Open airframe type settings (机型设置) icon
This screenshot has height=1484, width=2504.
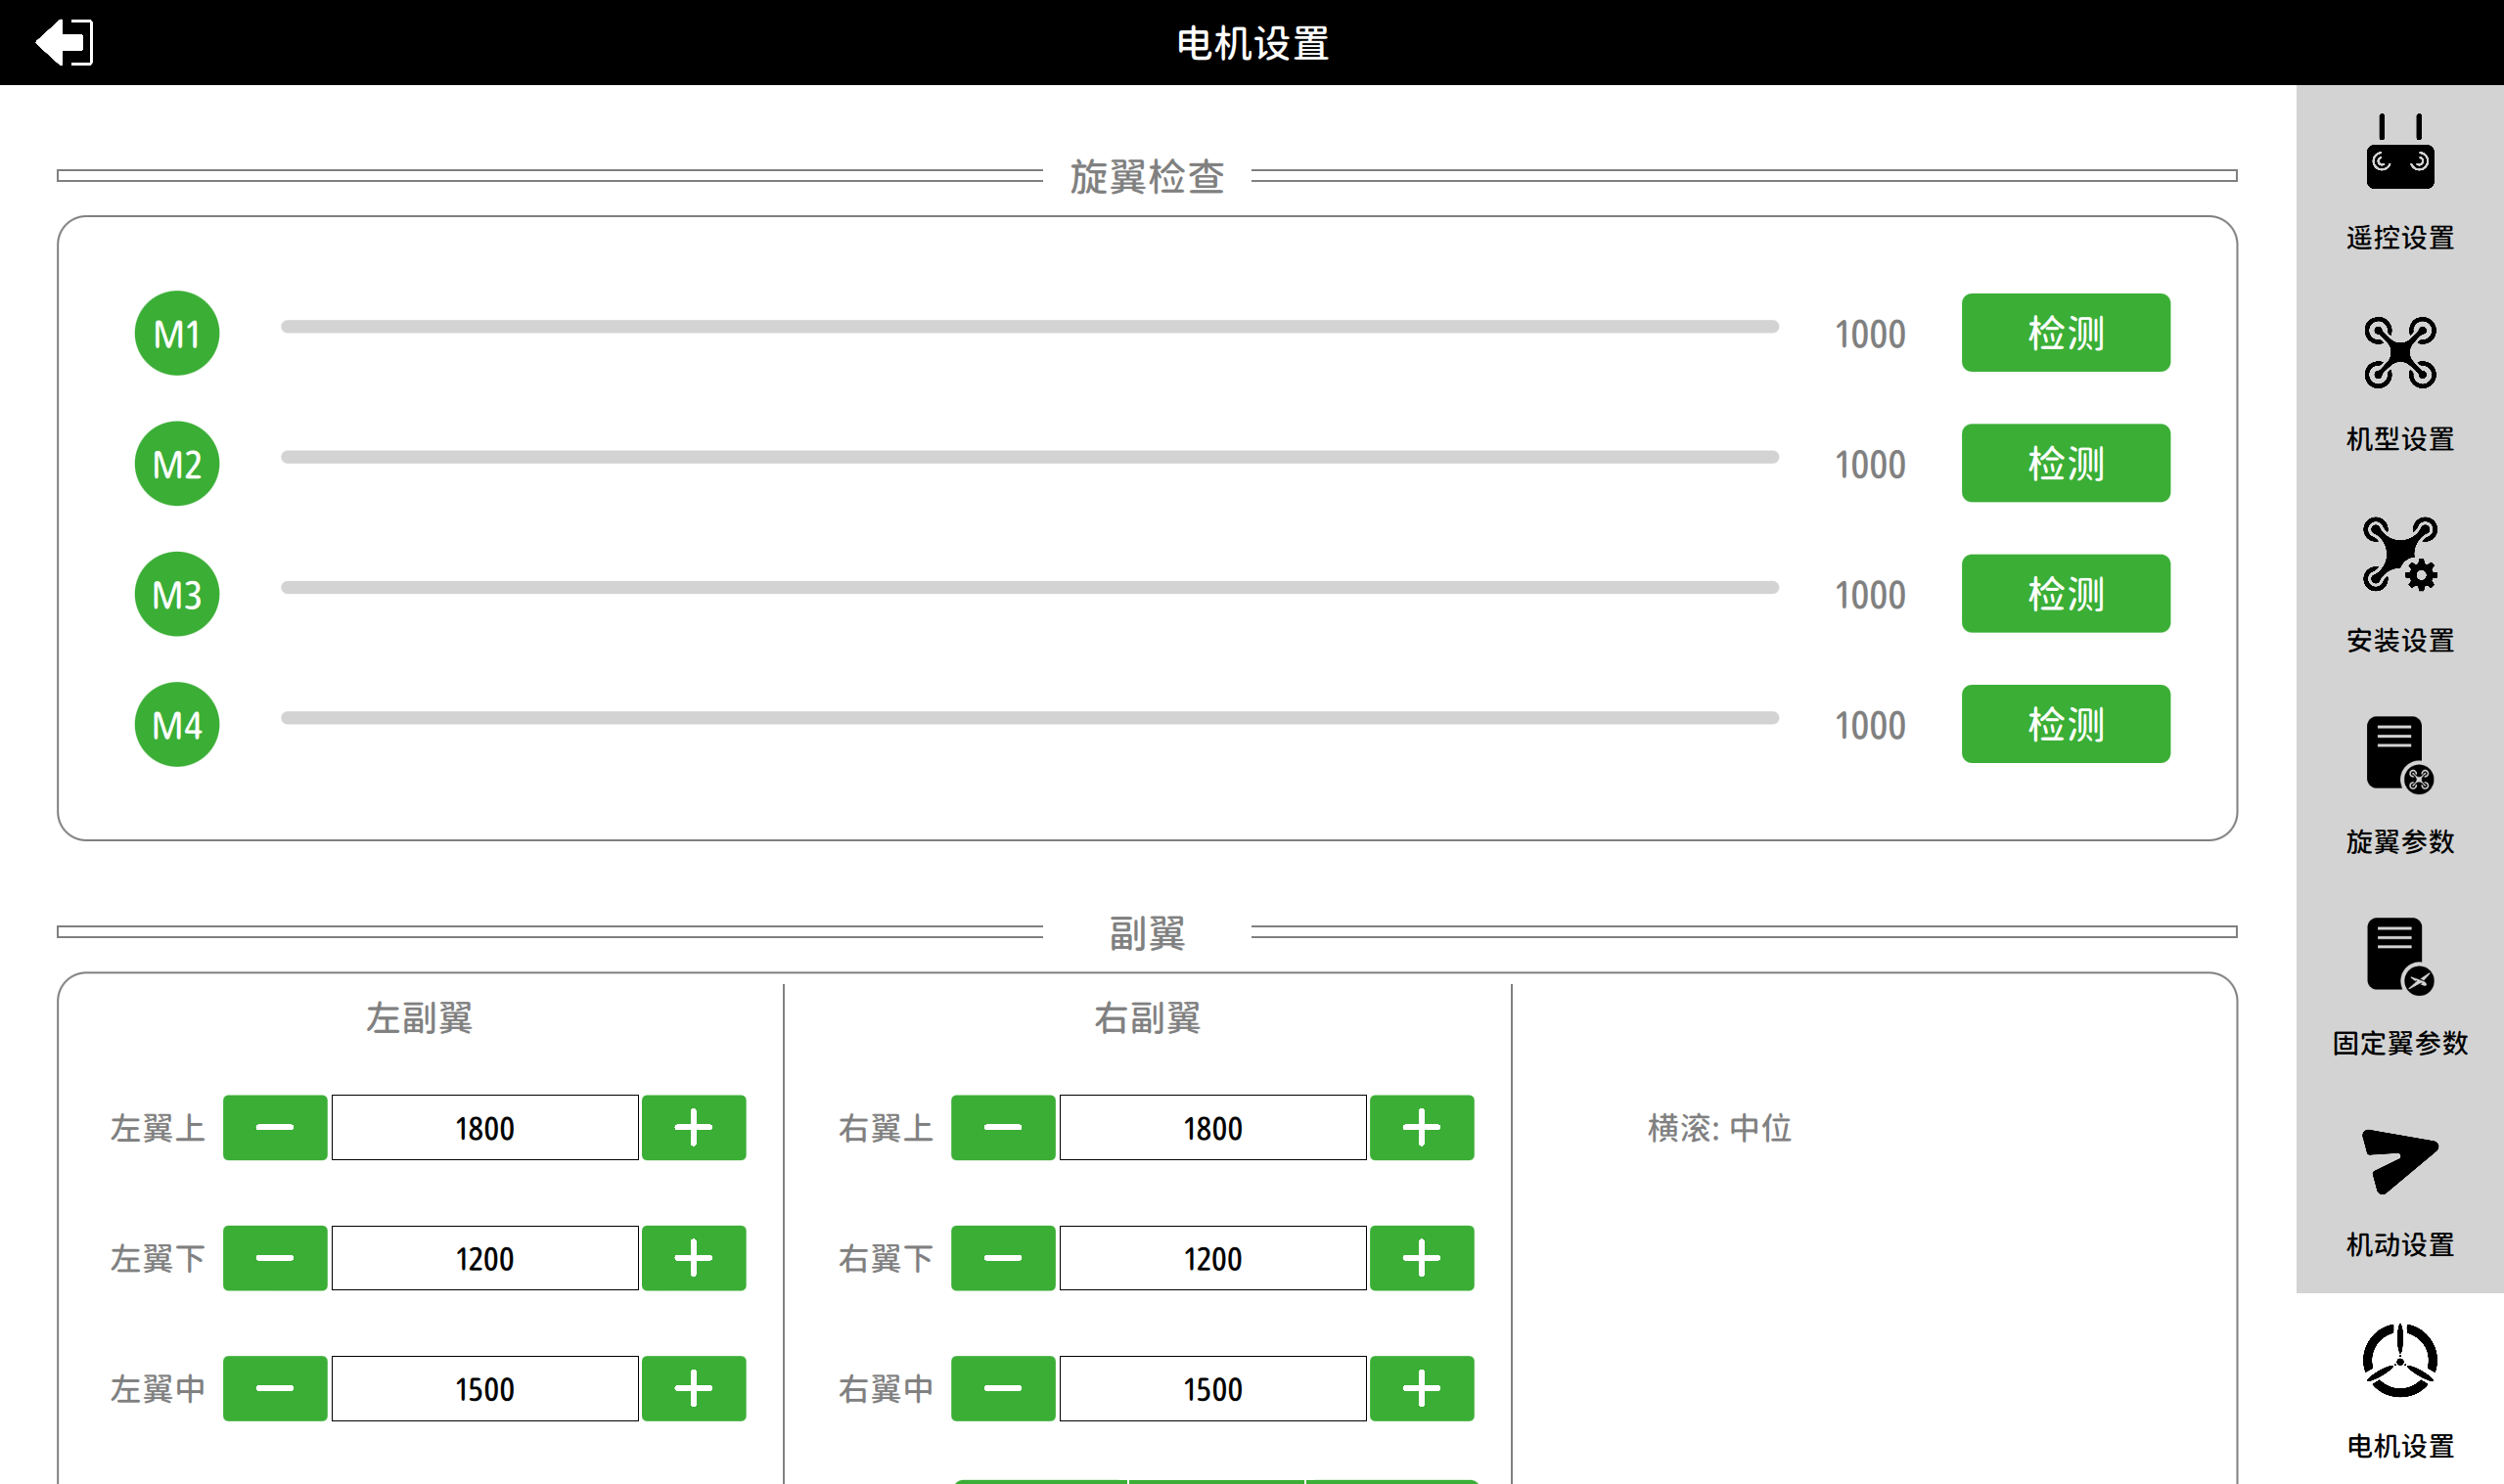[x=2399, y=353]
